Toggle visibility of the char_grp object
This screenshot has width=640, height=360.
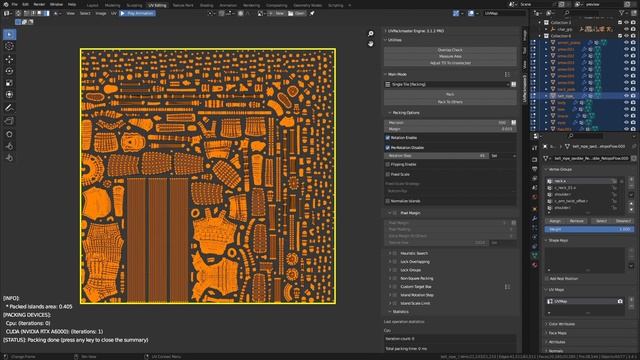pyautogui.click(x=627, y=29)
